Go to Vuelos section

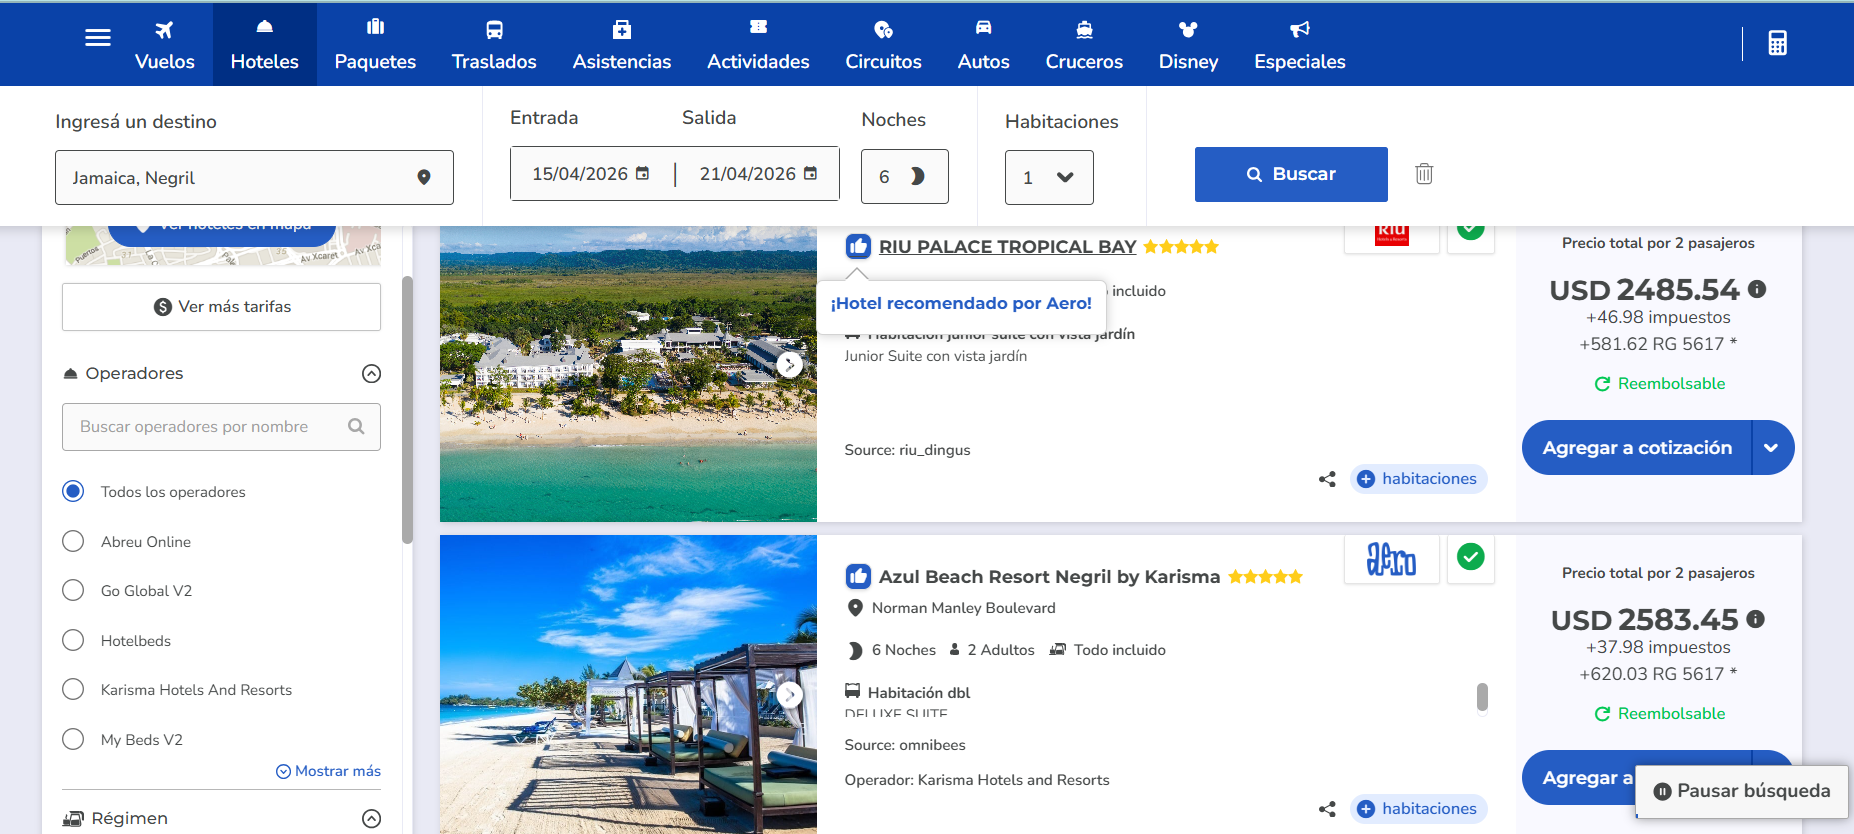point(165,45)
